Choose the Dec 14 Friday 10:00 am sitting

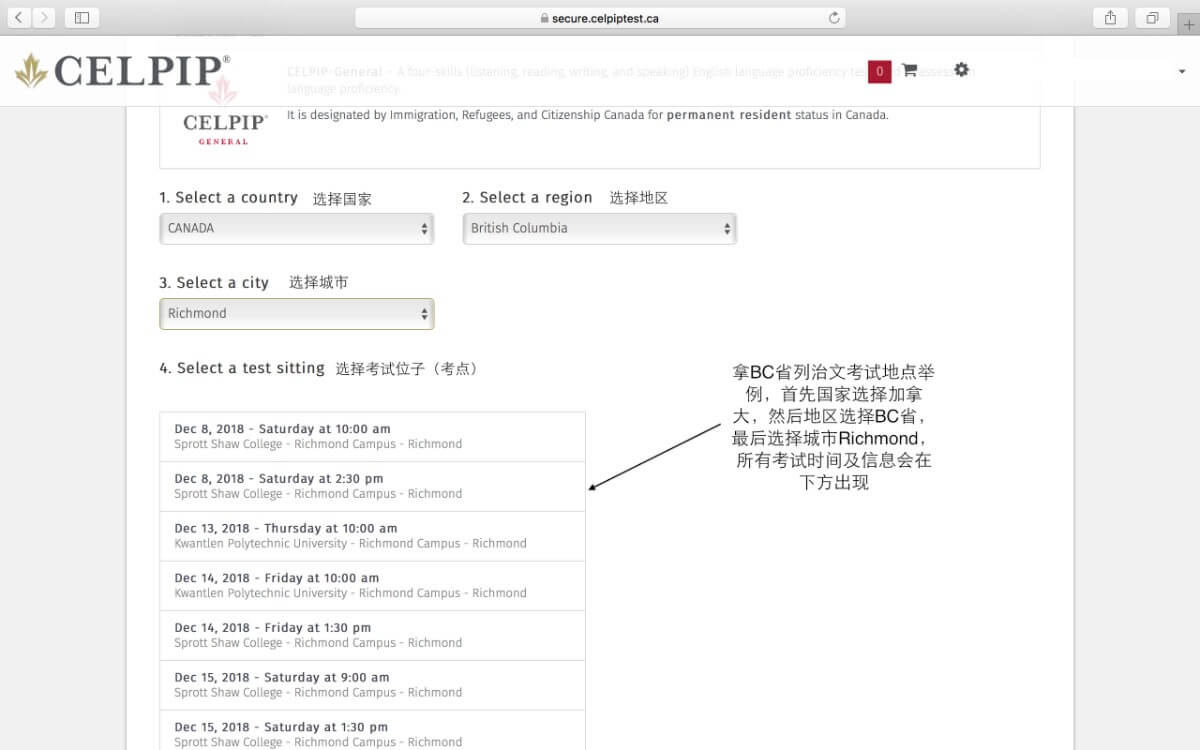click(x=372, y=586)
